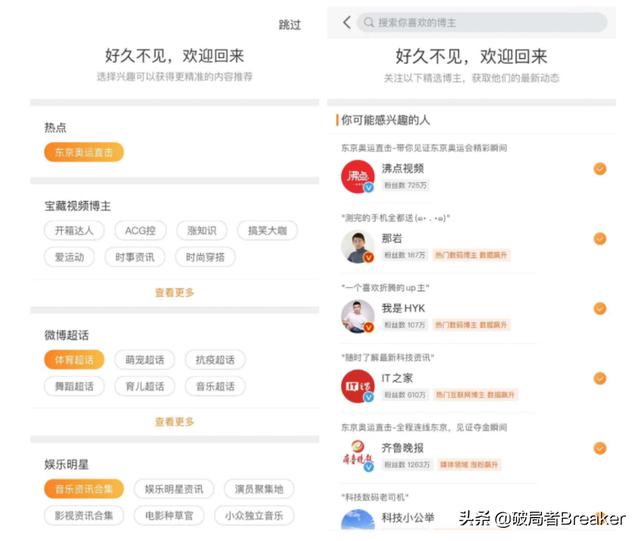Open the 那岩 account name
The image size is (640, 541).
(392, 238)
